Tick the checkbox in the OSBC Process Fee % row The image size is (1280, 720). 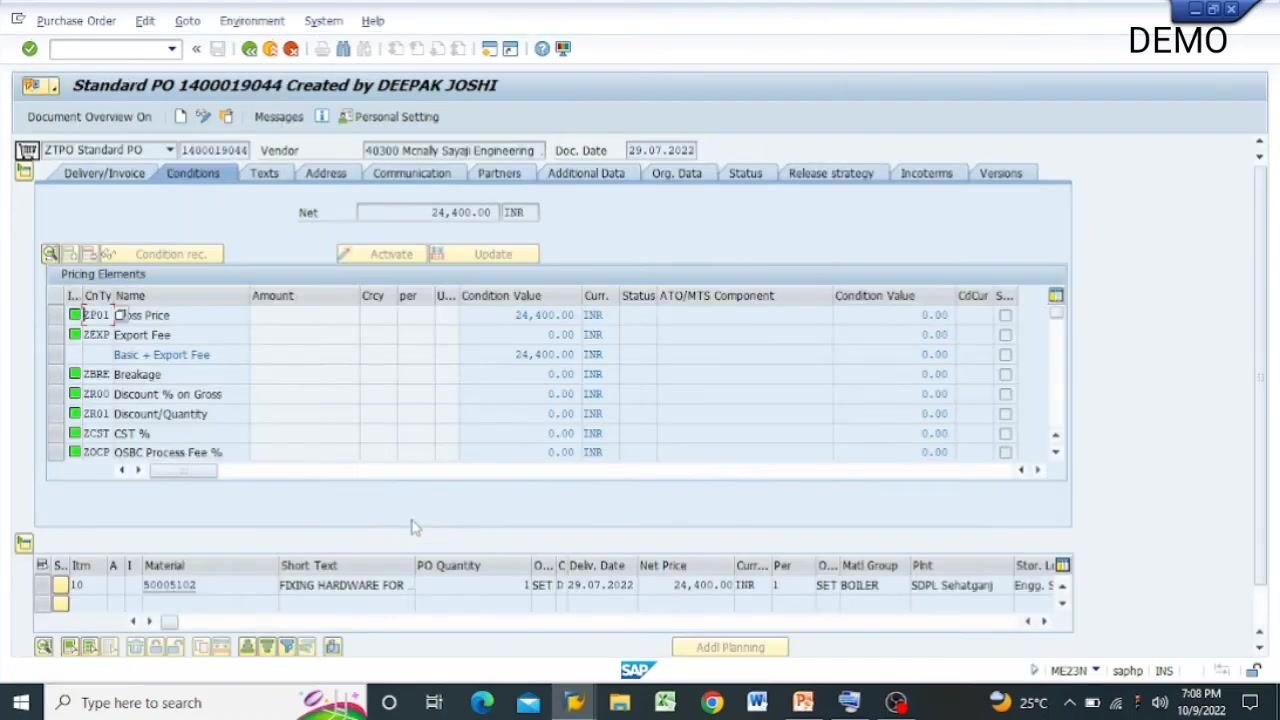pos(1005,452)
